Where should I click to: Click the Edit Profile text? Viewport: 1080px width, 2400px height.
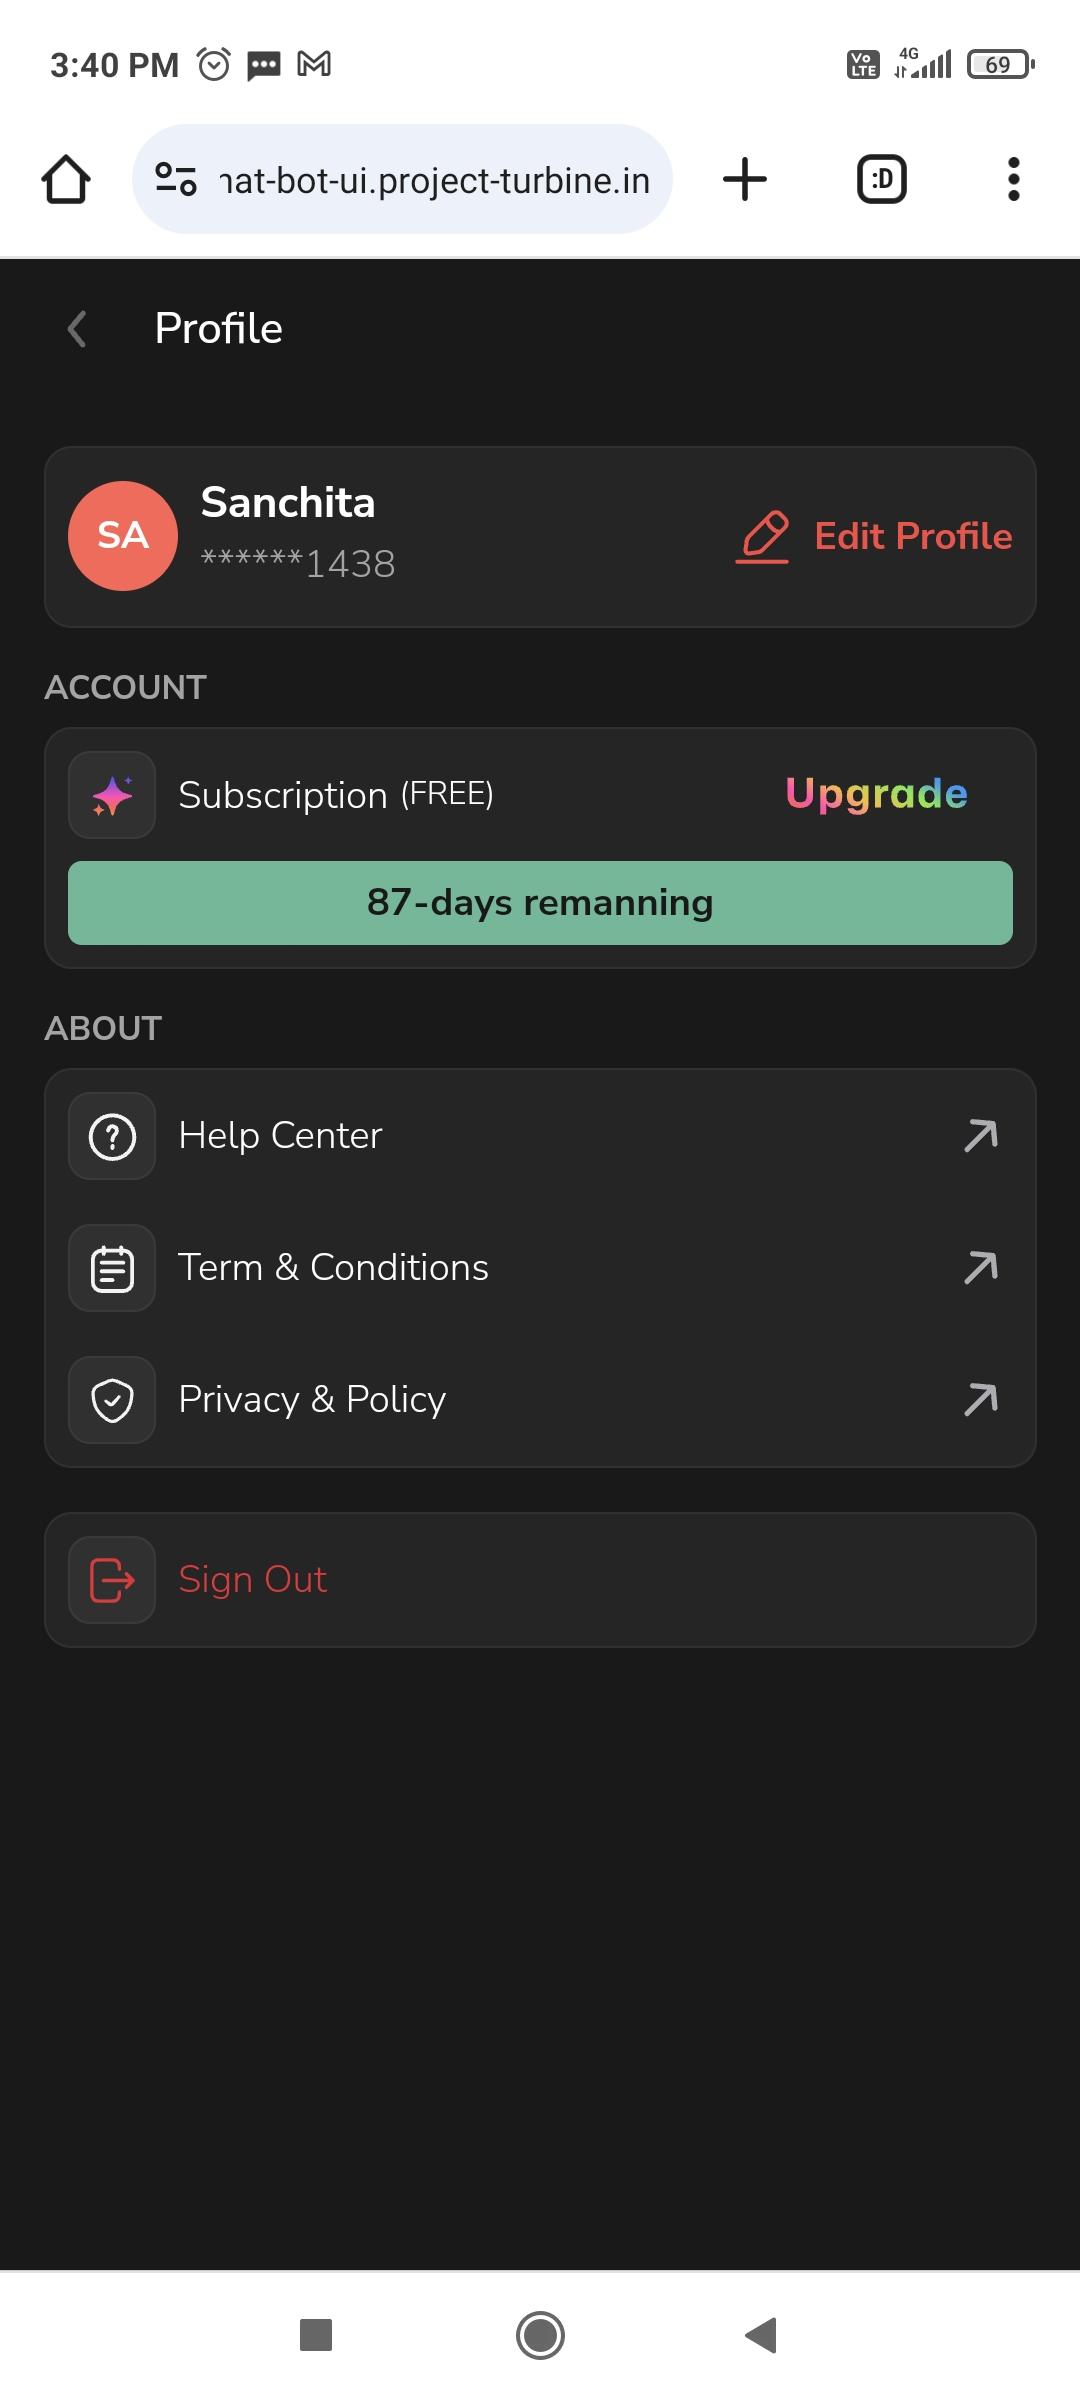click(913, 536)
